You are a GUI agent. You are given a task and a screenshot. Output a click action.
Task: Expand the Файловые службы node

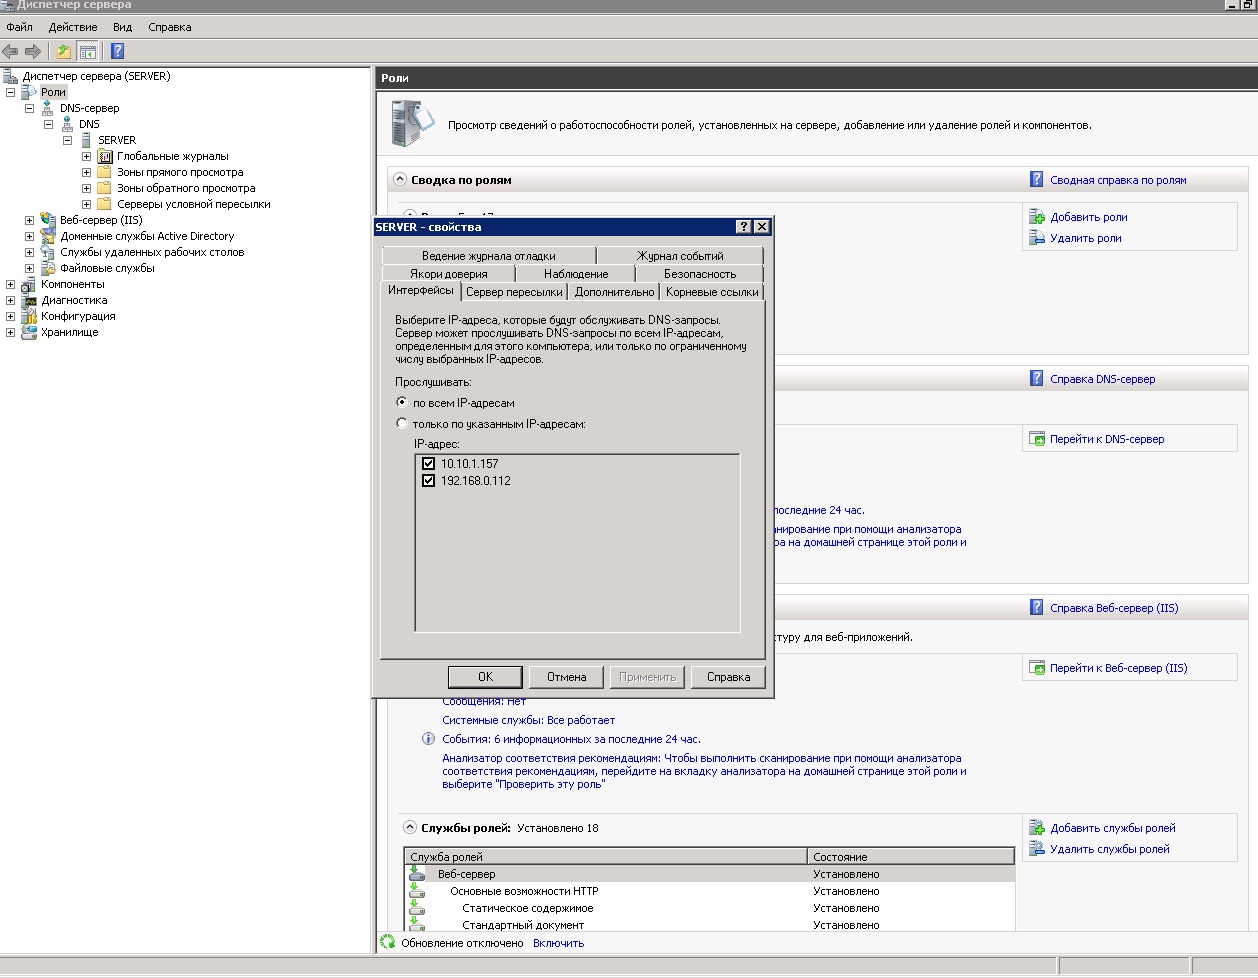(30, 268)
